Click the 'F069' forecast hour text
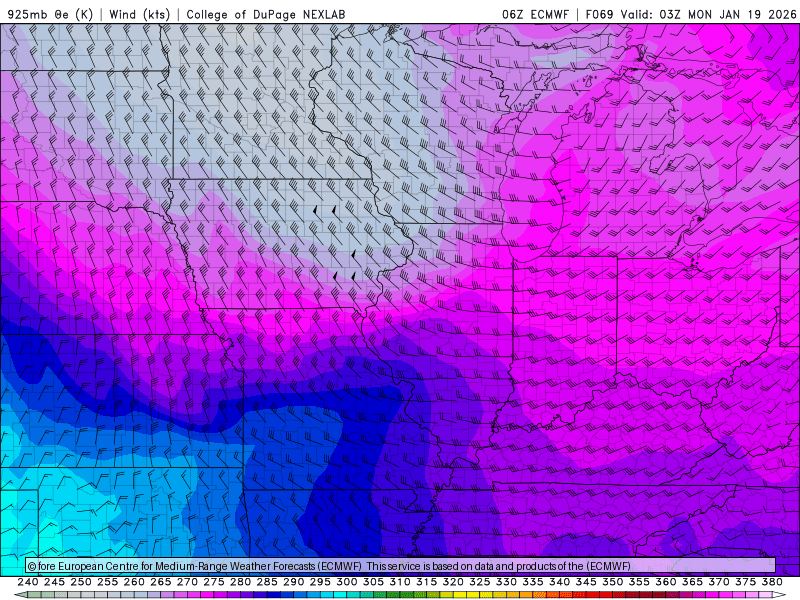Screen dimensions: 800x600 point(599,14)
